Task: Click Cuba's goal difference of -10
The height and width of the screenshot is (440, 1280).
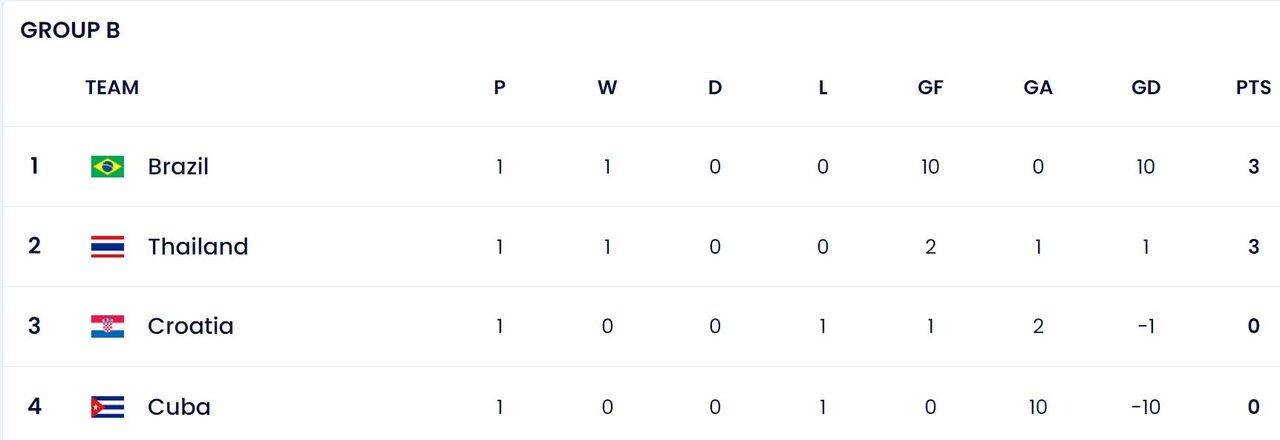Action: 1146,407
